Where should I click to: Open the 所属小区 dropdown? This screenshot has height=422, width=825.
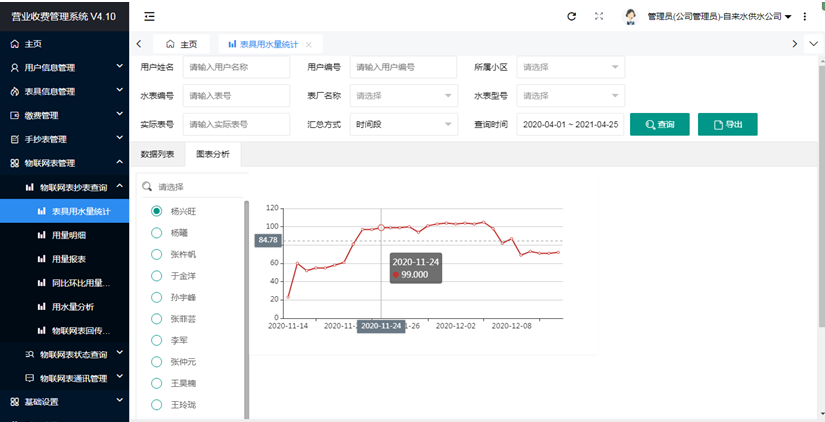570,67
